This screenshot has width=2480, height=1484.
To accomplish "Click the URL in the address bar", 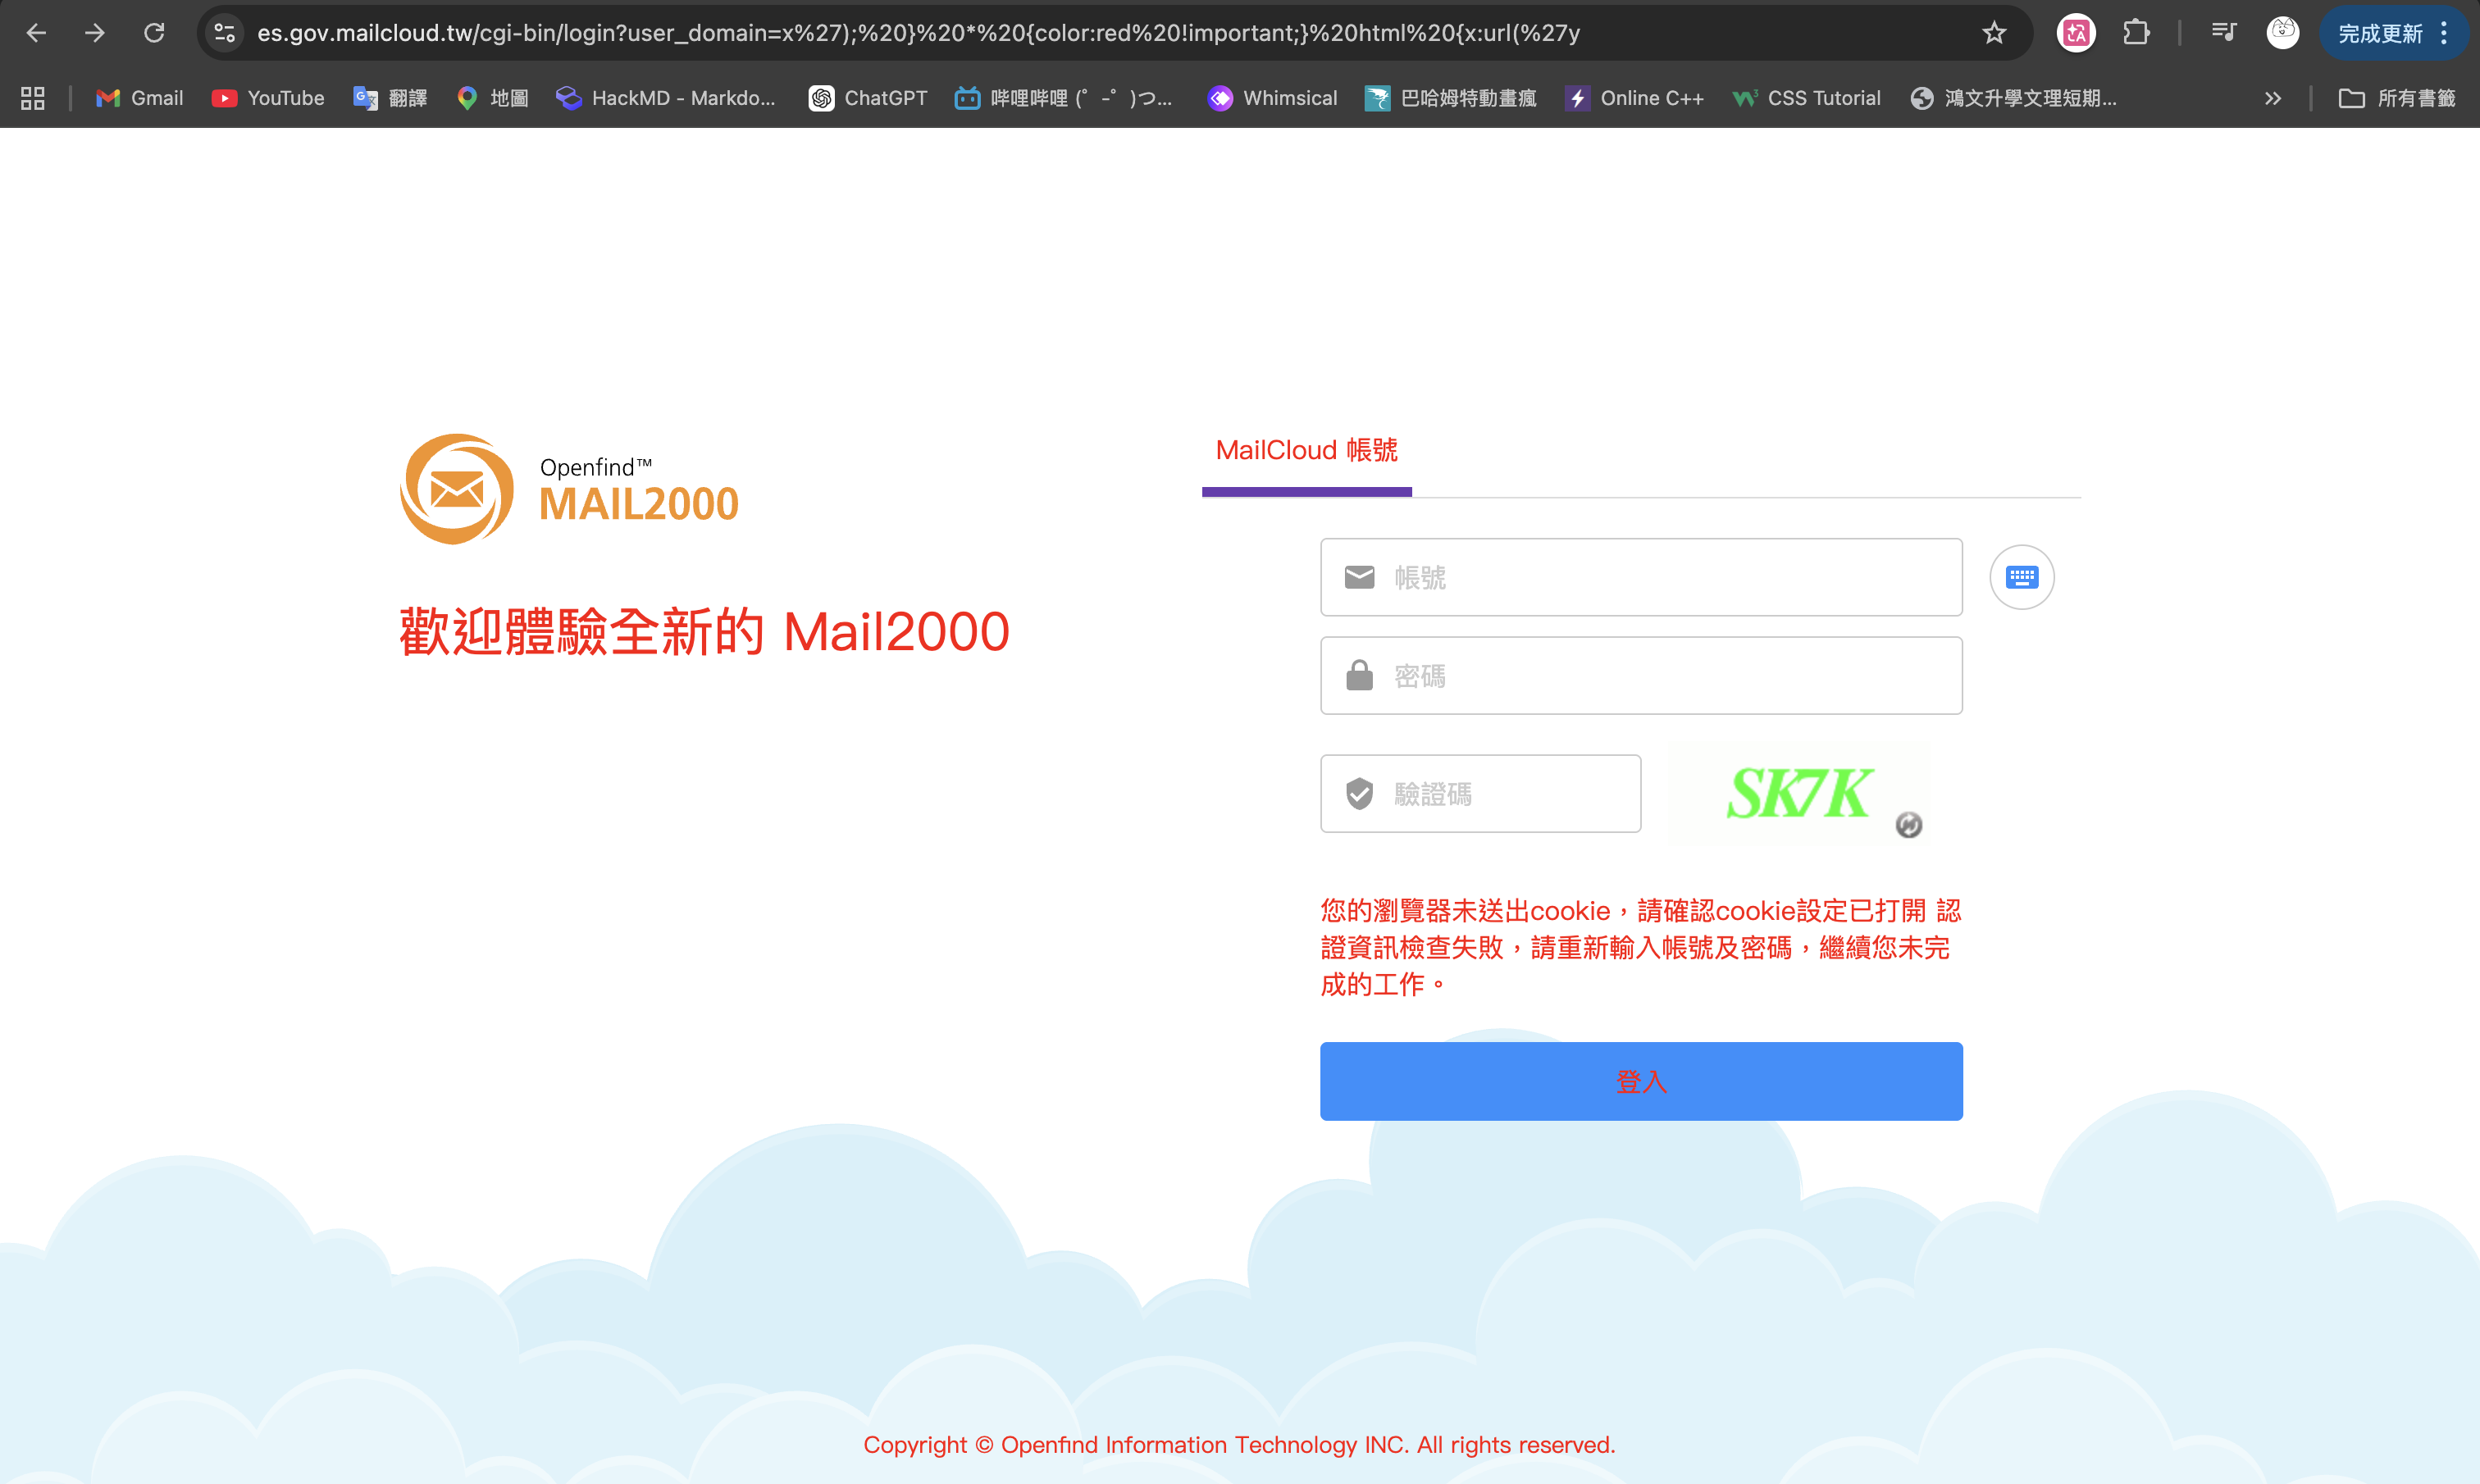I will point(918,33).
